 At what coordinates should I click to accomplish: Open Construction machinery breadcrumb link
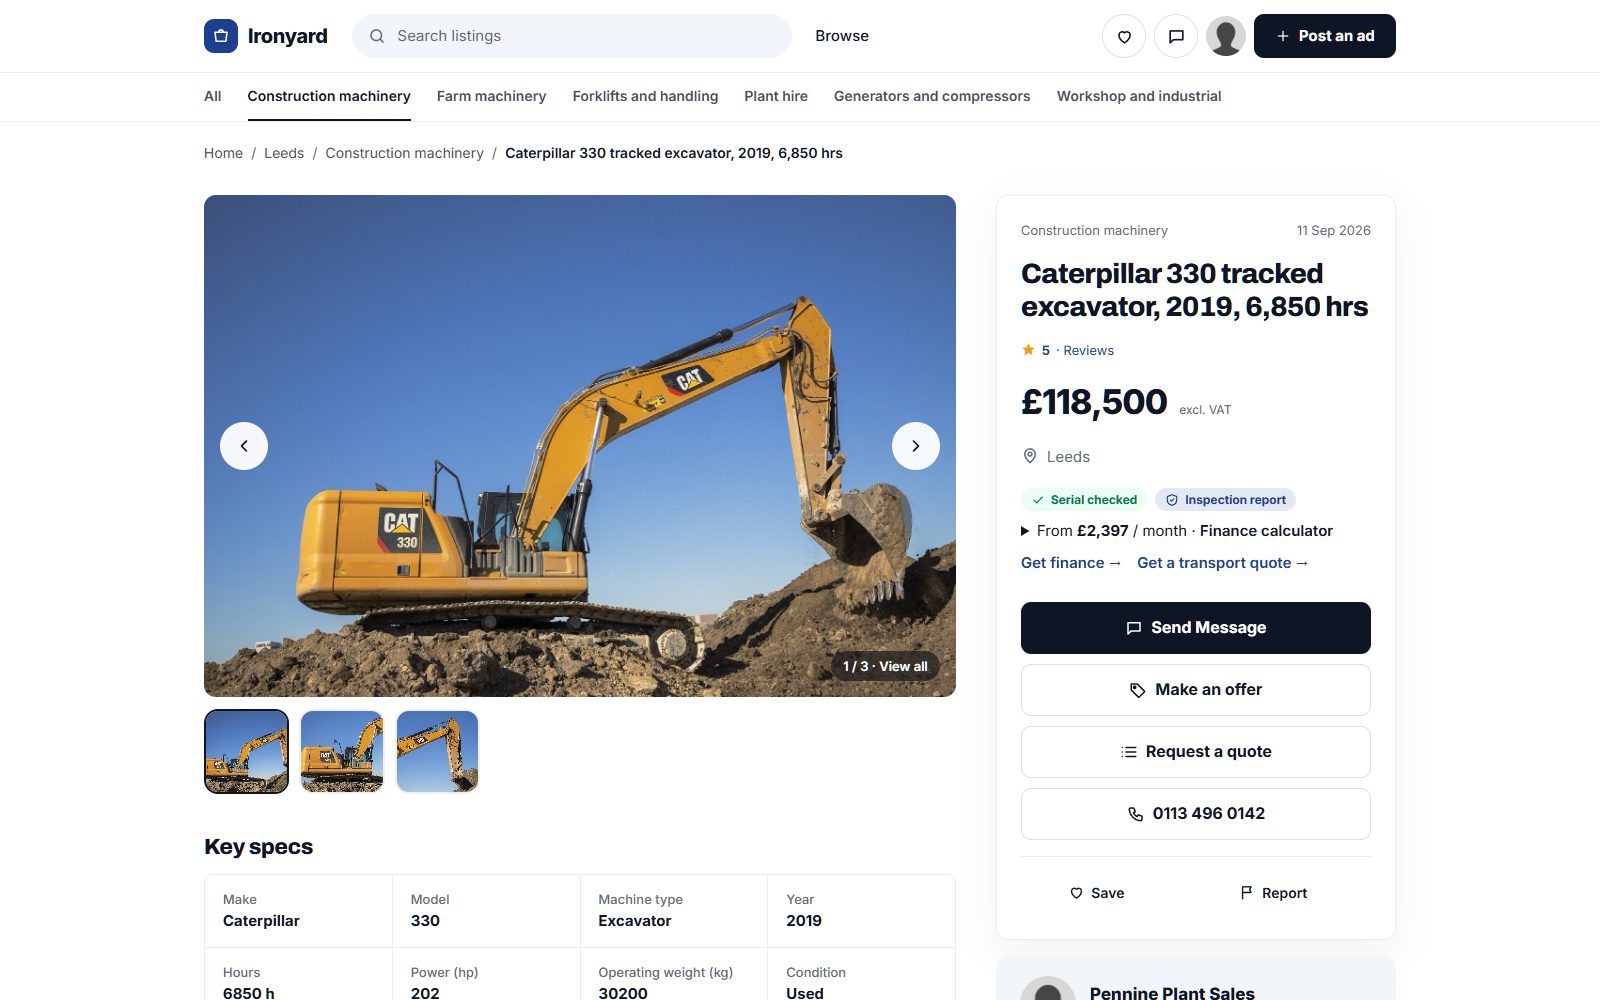[x=404, y=153]
